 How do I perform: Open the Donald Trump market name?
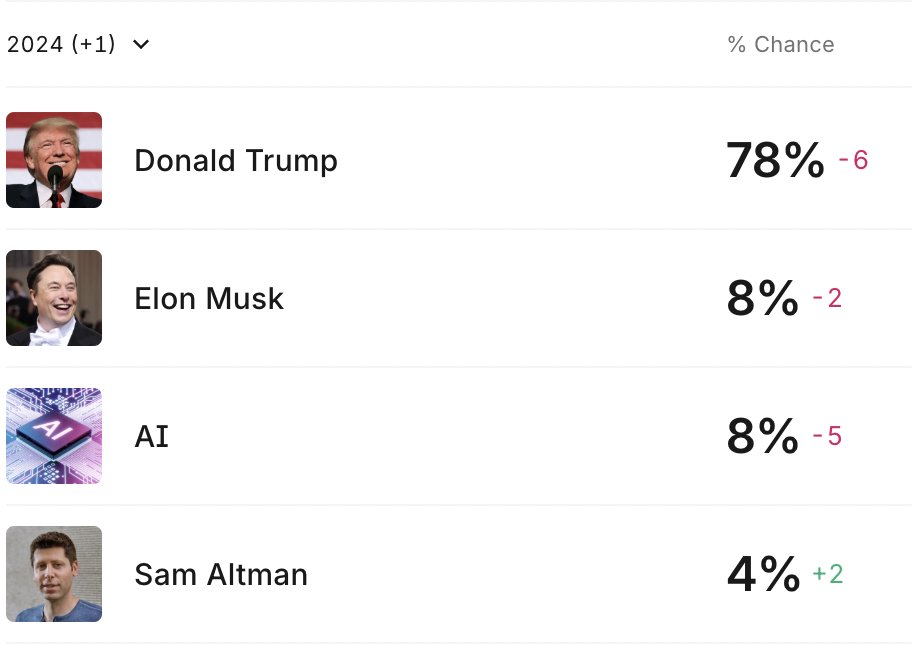click(236, 161)
